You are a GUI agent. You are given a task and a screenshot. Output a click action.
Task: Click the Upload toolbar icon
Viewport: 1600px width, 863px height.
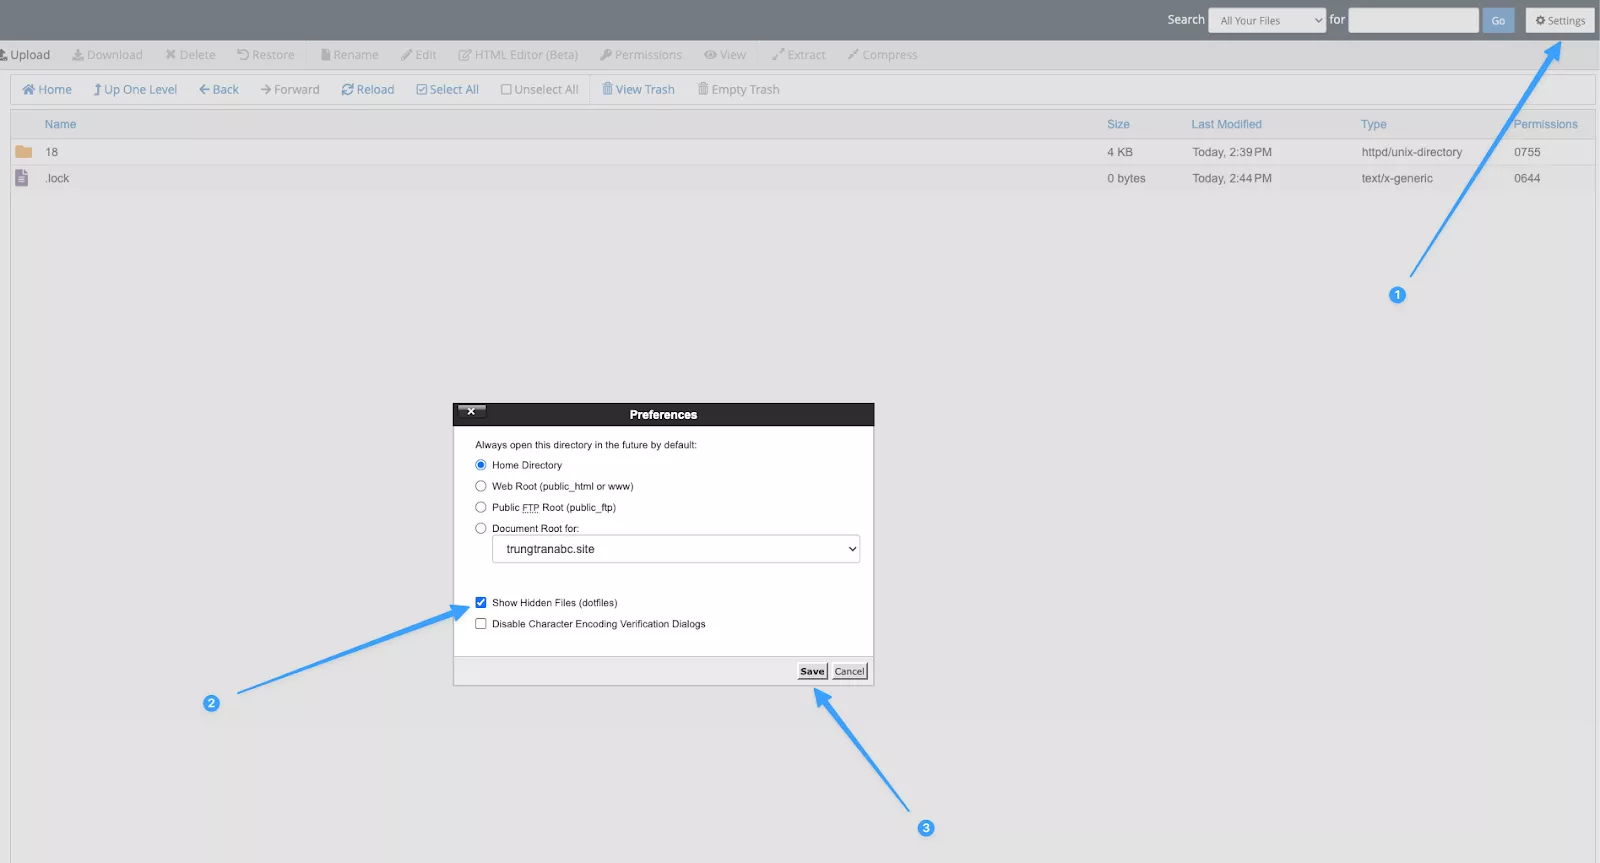click(5, 55)
